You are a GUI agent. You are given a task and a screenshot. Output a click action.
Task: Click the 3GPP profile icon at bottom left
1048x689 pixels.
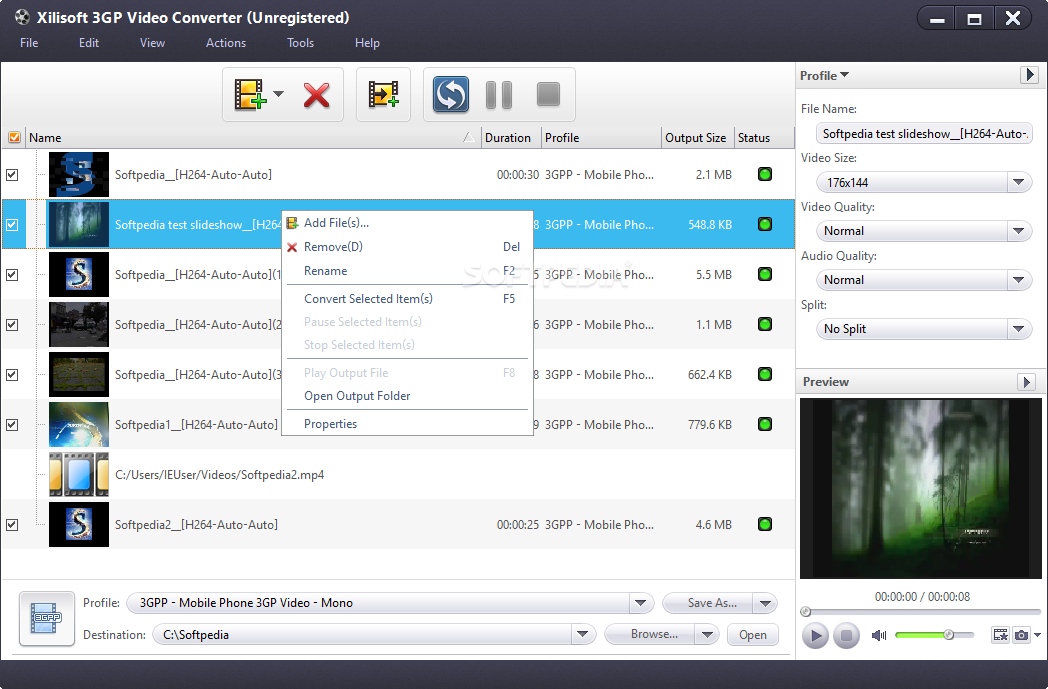(47, 619)
